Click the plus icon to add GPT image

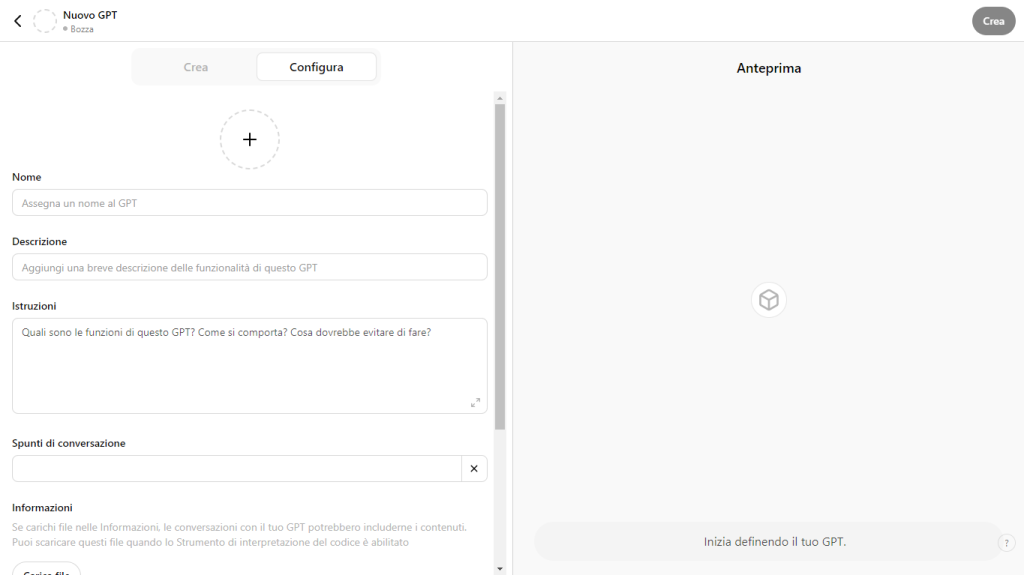250,139
